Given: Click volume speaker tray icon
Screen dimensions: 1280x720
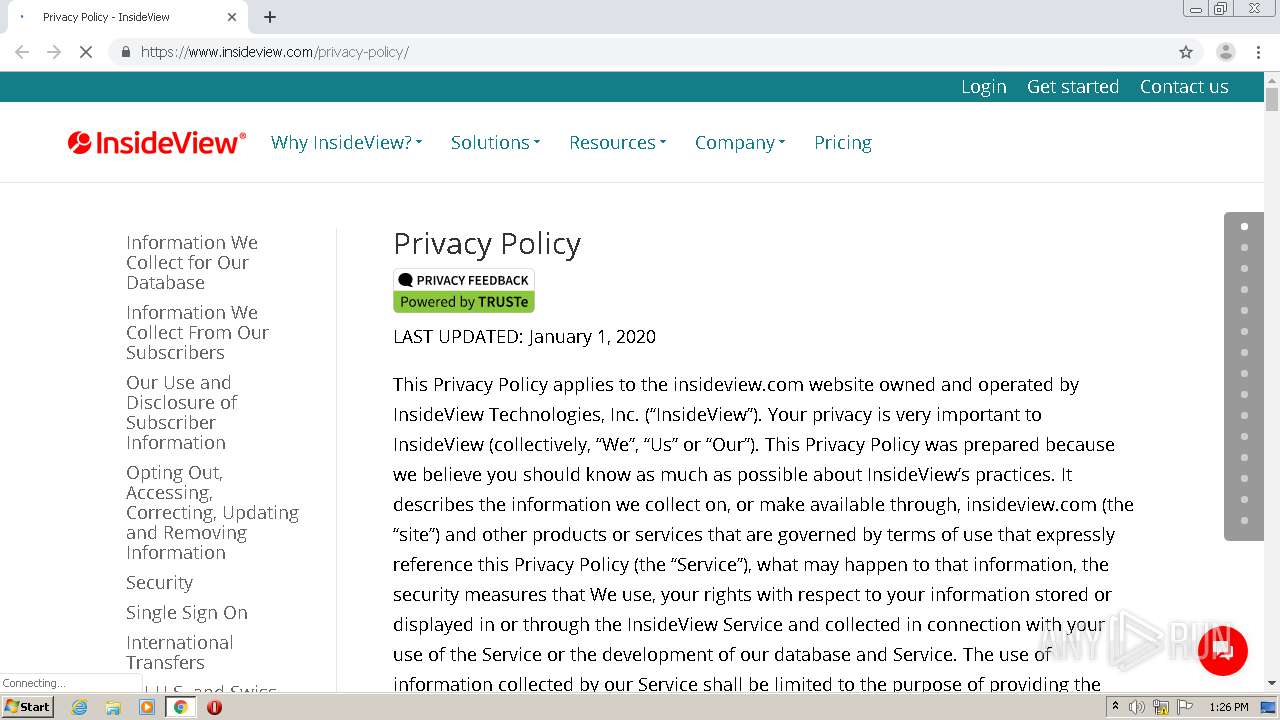Looking at the screenshot, I should tap(1137, 707).
